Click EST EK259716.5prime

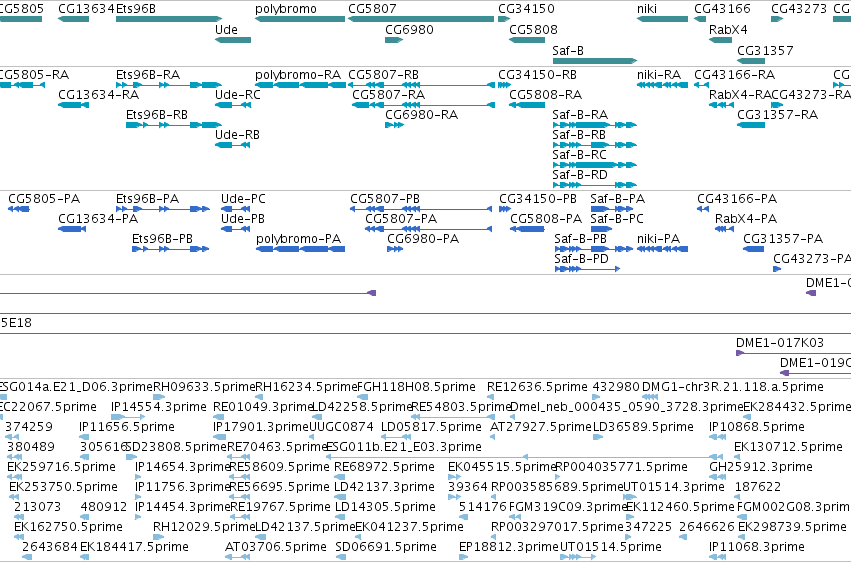coord(61,467)
